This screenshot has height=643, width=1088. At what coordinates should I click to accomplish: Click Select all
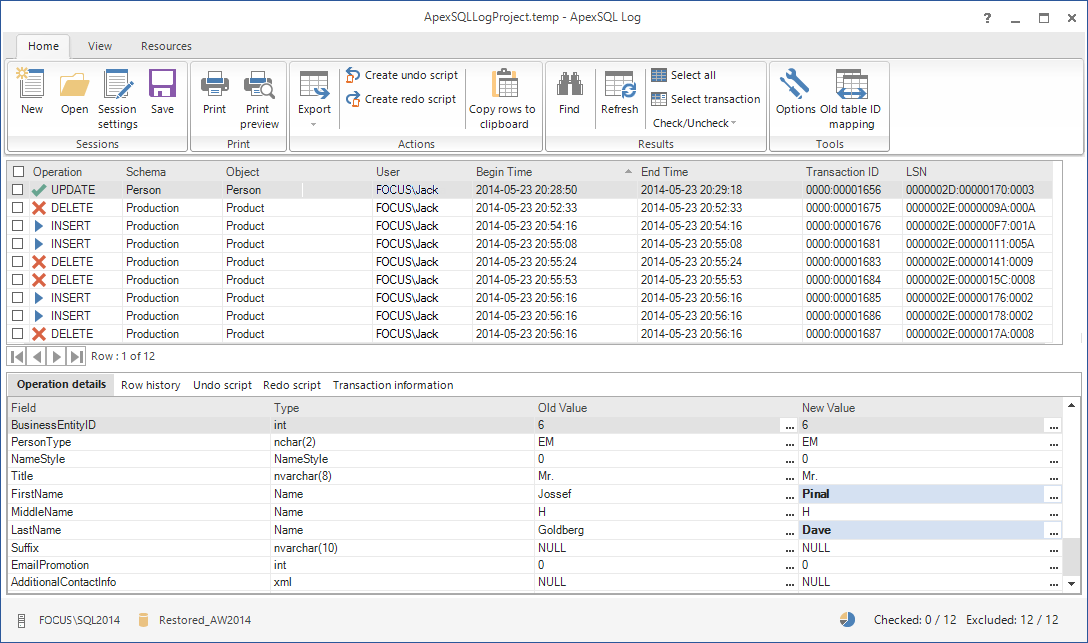[x=683, y=75]
